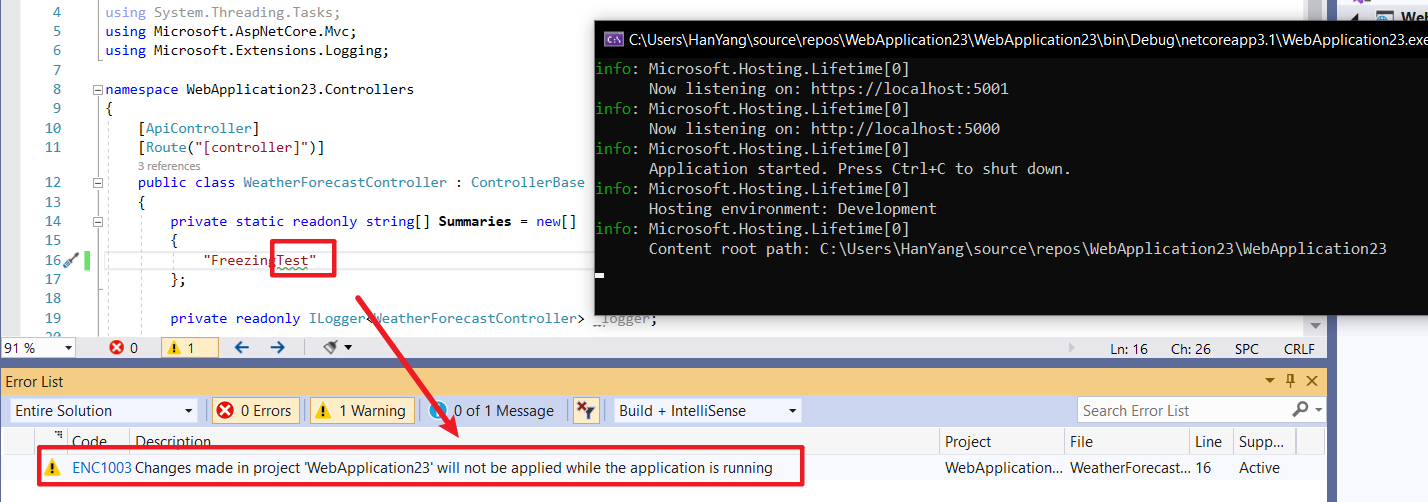Toggle the 0 Errors filter
This screenshot has width=1428, height=502.
(x=255, y=410)
